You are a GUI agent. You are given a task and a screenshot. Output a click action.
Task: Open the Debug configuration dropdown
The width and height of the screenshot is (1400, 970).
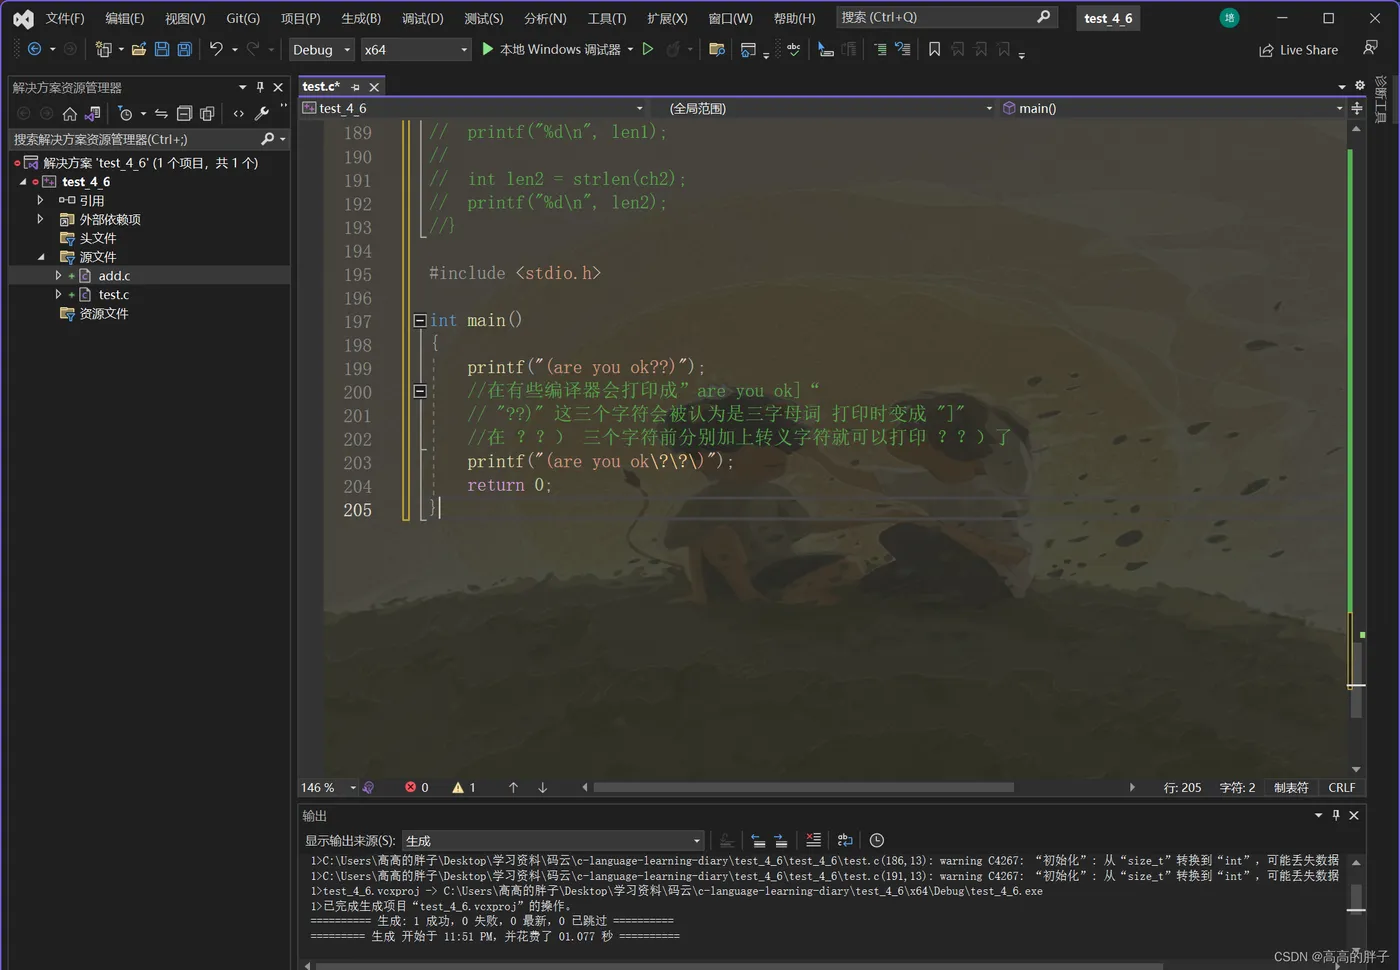(x=322, y=49)
